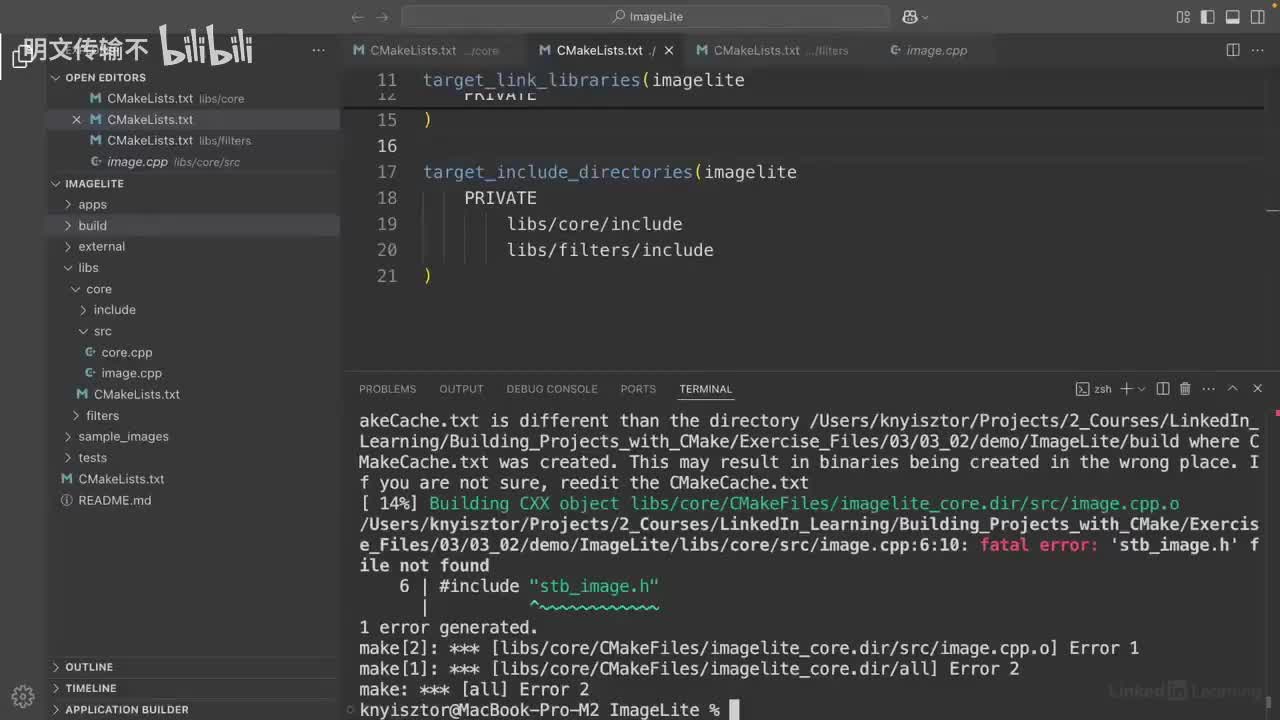The width and height of the screenshot is (1280, 720).
Task: Open the new terminal launch profile dropdown
Action: click(1141, 389)
